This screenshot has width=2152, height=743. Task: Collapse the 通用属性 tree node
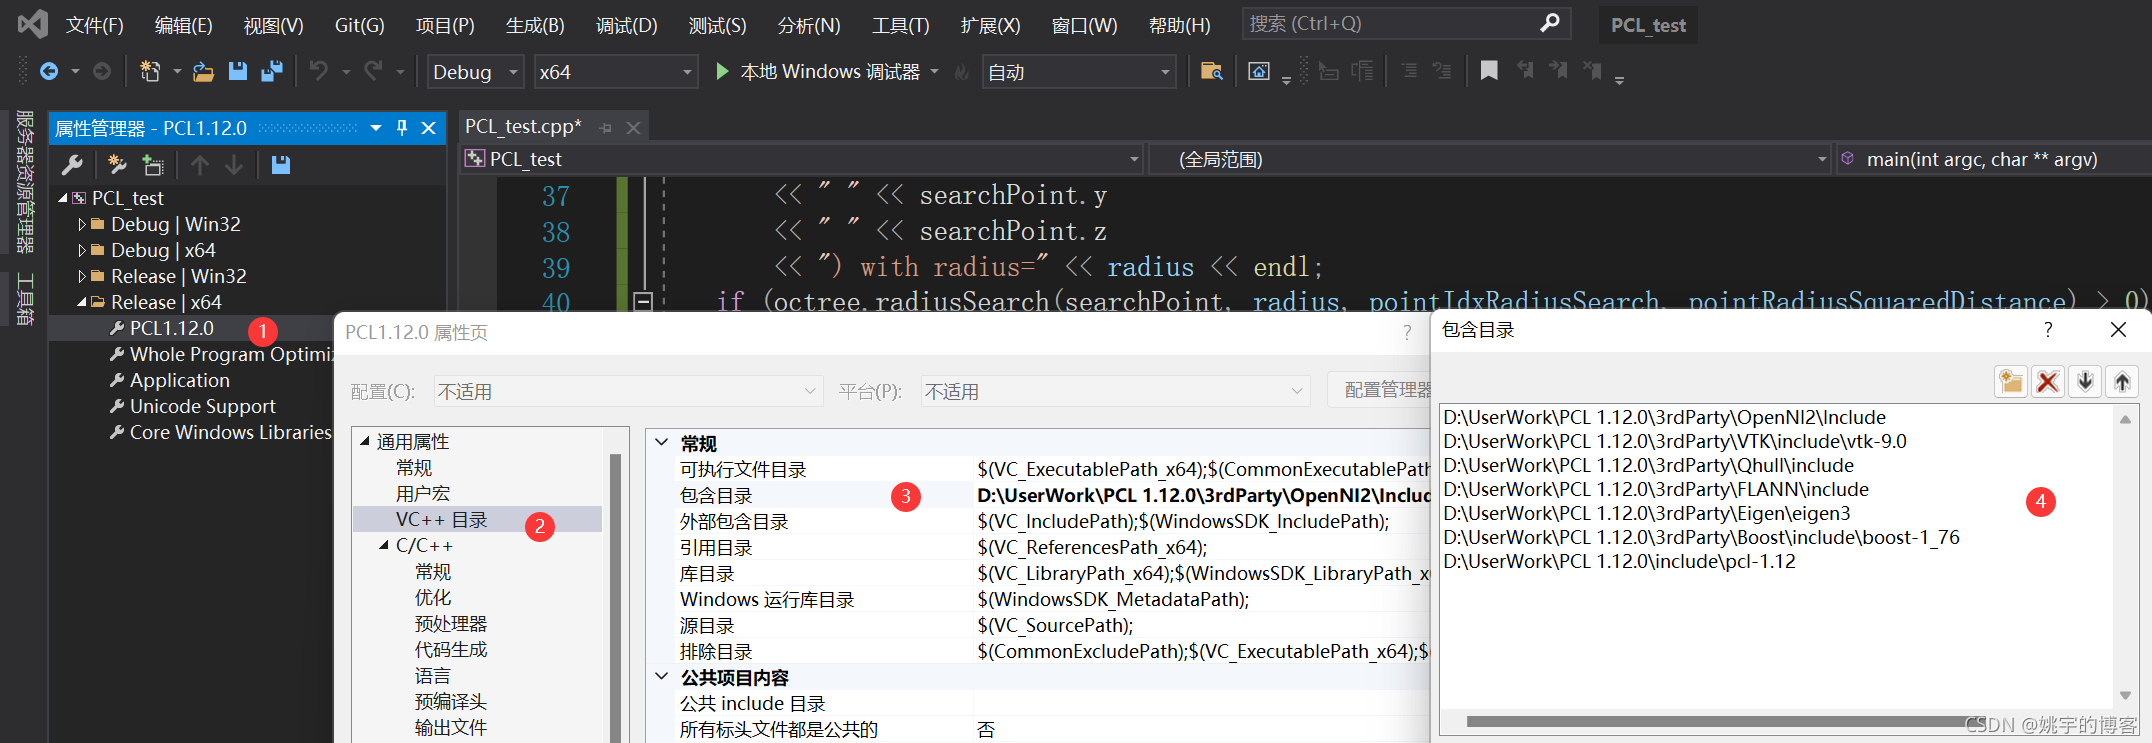(365, 441)
